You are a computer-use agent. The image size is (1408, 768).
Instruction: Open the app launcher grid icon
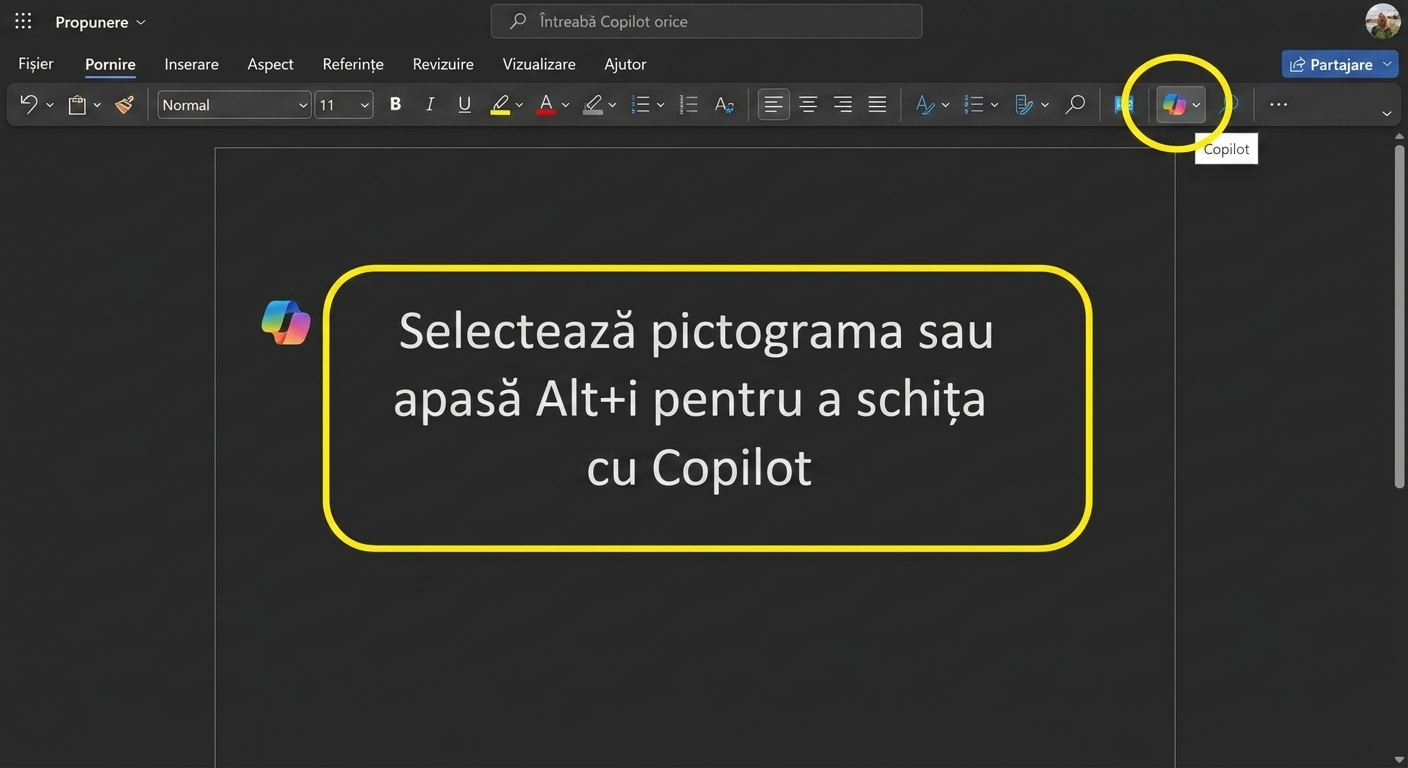23,21
